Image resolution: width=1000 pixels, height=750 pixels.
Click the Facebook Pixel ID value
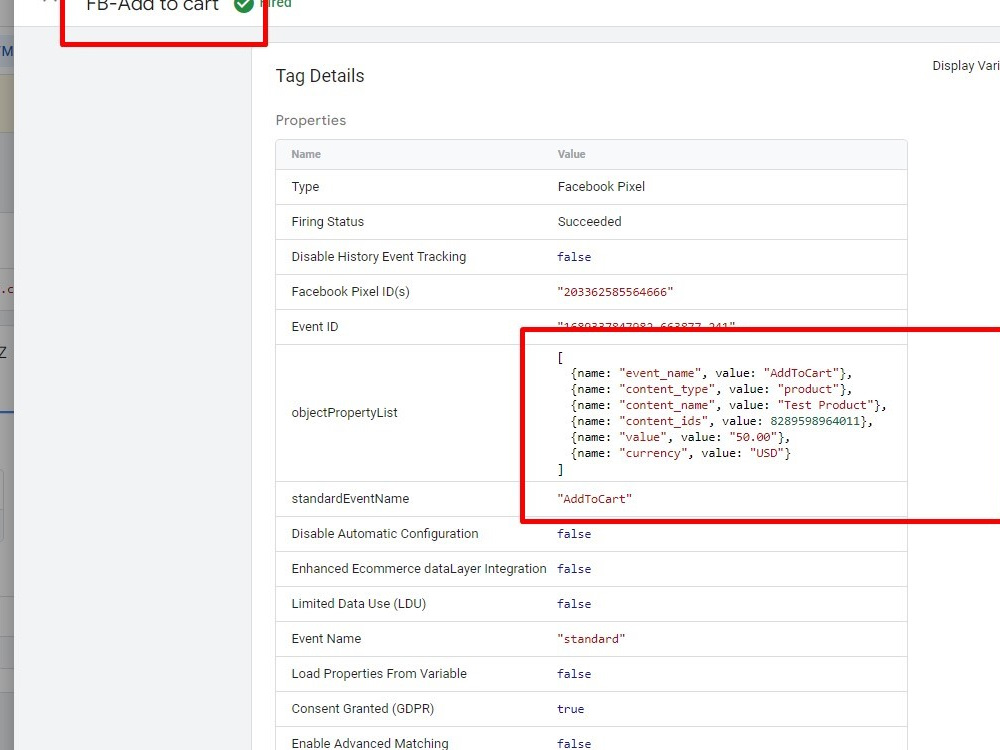point(611,291)
